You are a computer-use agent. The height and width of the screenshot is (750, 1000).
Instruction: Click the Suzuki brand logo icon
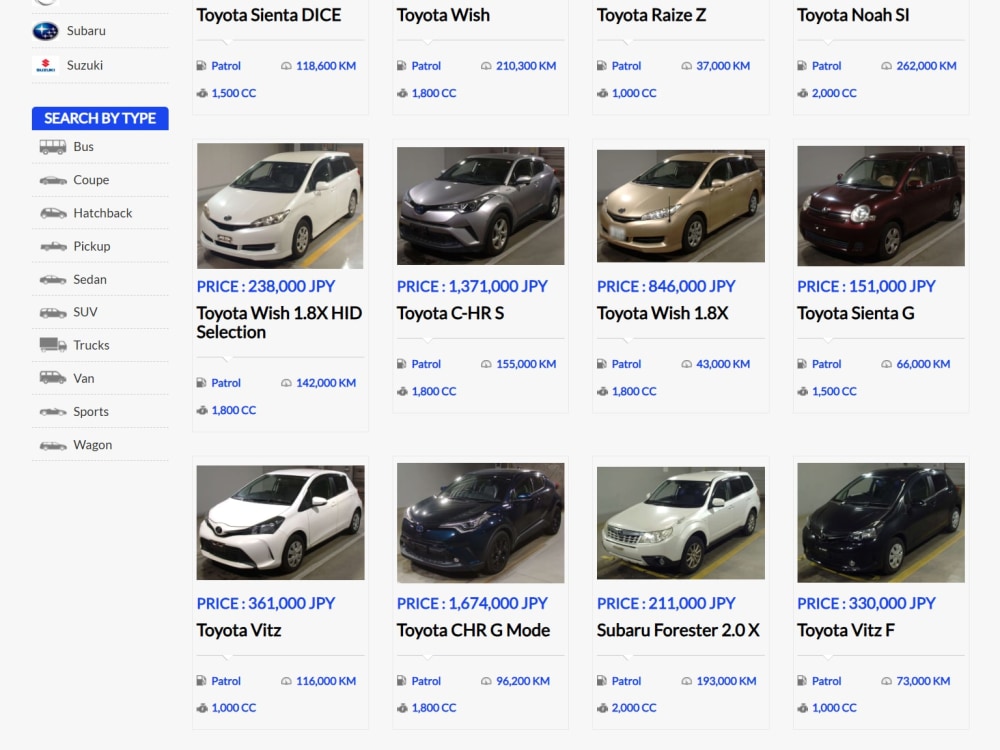pyautogui.click(x=45, y=65)
